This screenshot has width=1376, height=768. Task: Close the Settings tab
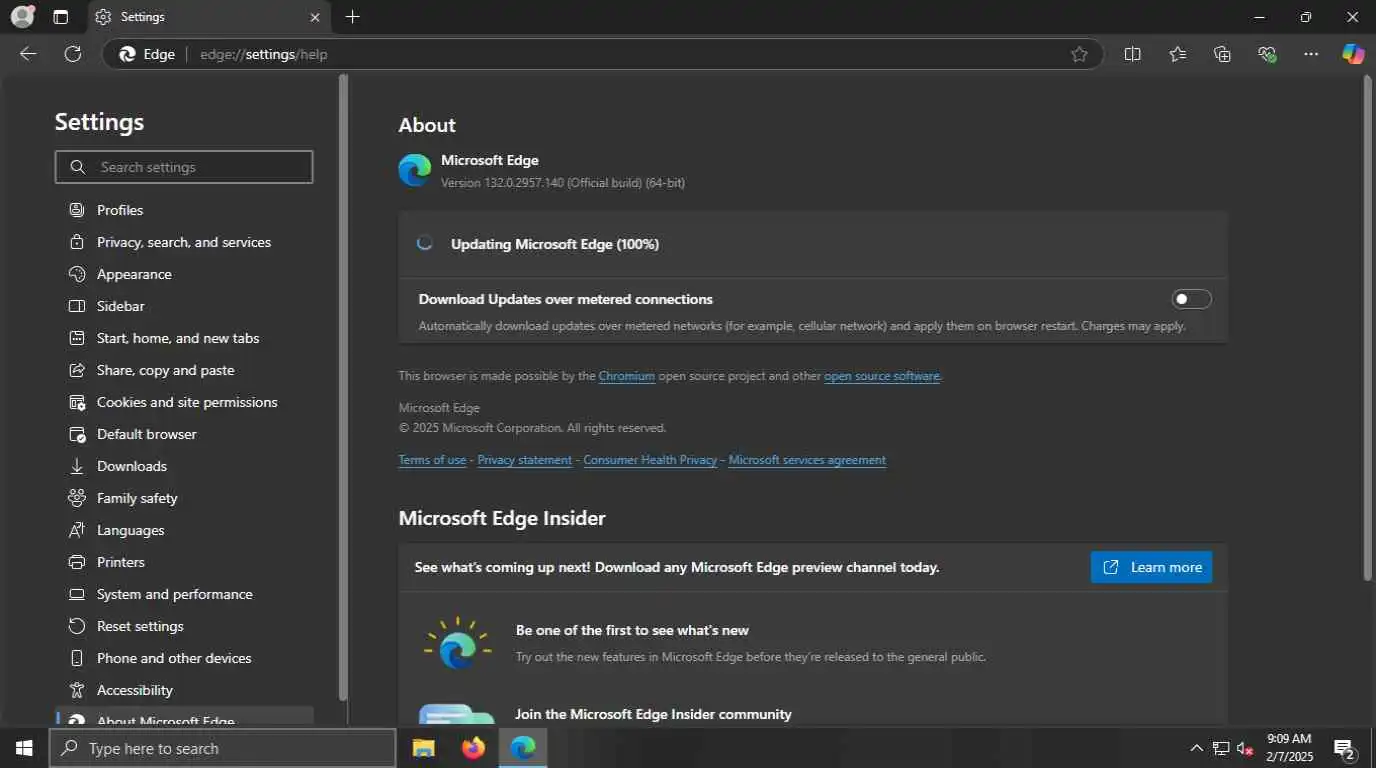click(x=315, y=17)
